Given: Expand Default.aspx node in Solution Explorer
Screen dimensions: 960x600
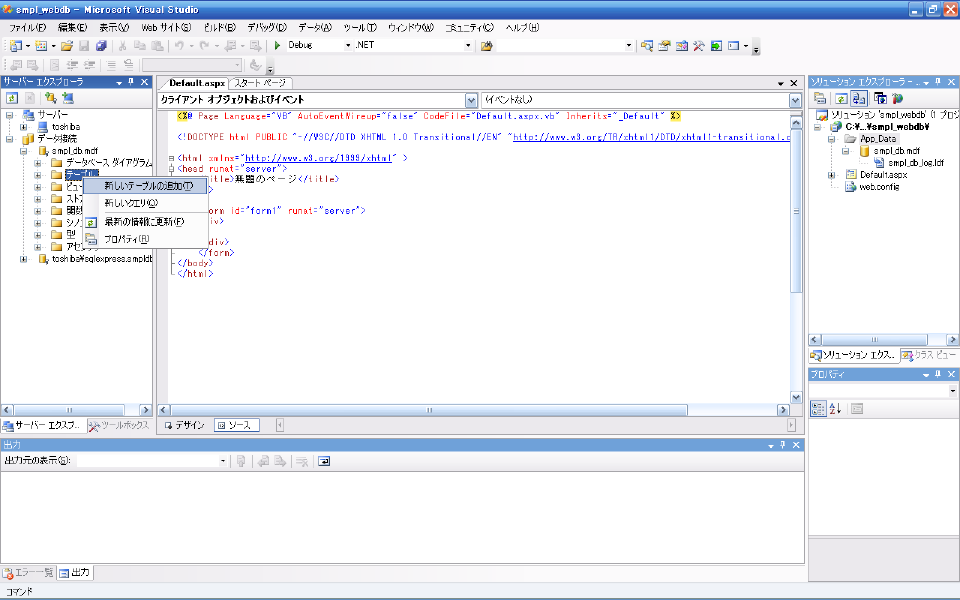Looking at the screenshot, I should pos(831,175).
